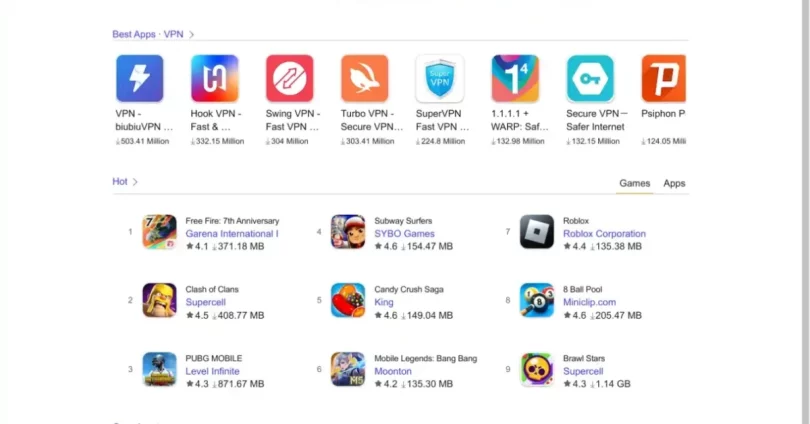Visit the SYBO Games developer link
This screenshot has width=810, height=424.
pyautogui.click(x=404, y=233)
